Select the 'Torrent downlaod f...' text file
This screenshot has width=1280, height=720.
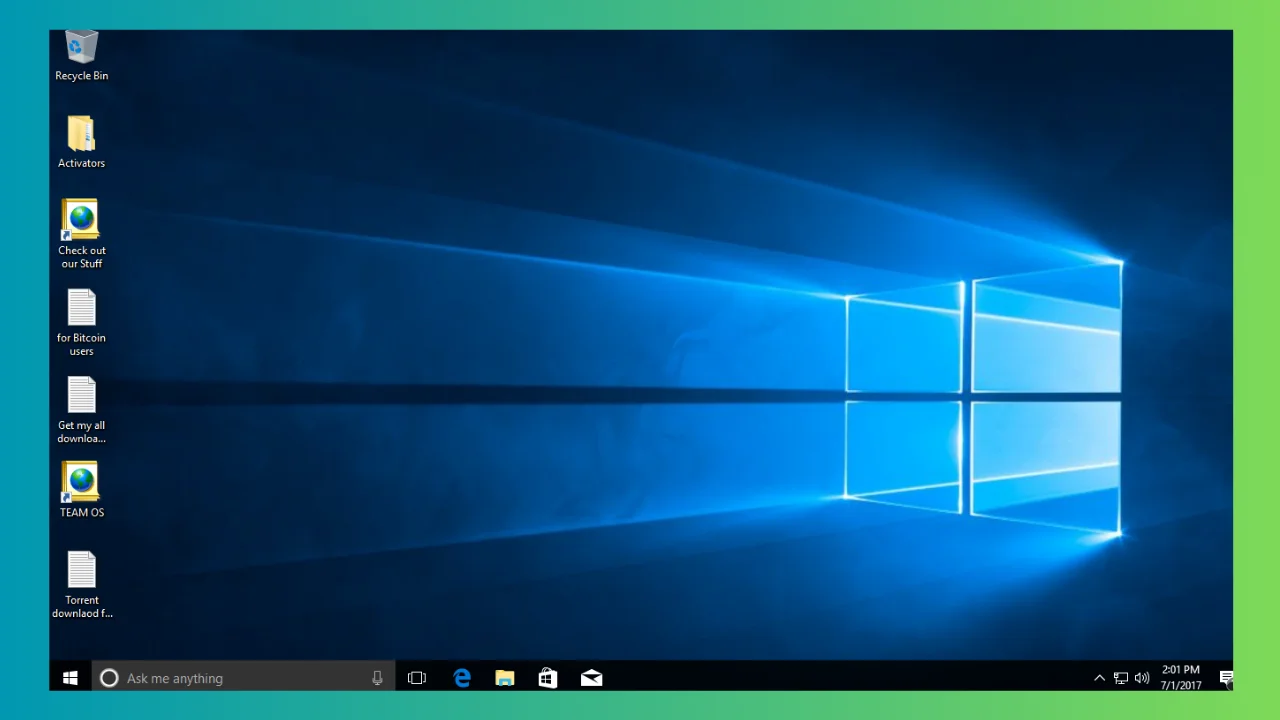tap(82, 585)
